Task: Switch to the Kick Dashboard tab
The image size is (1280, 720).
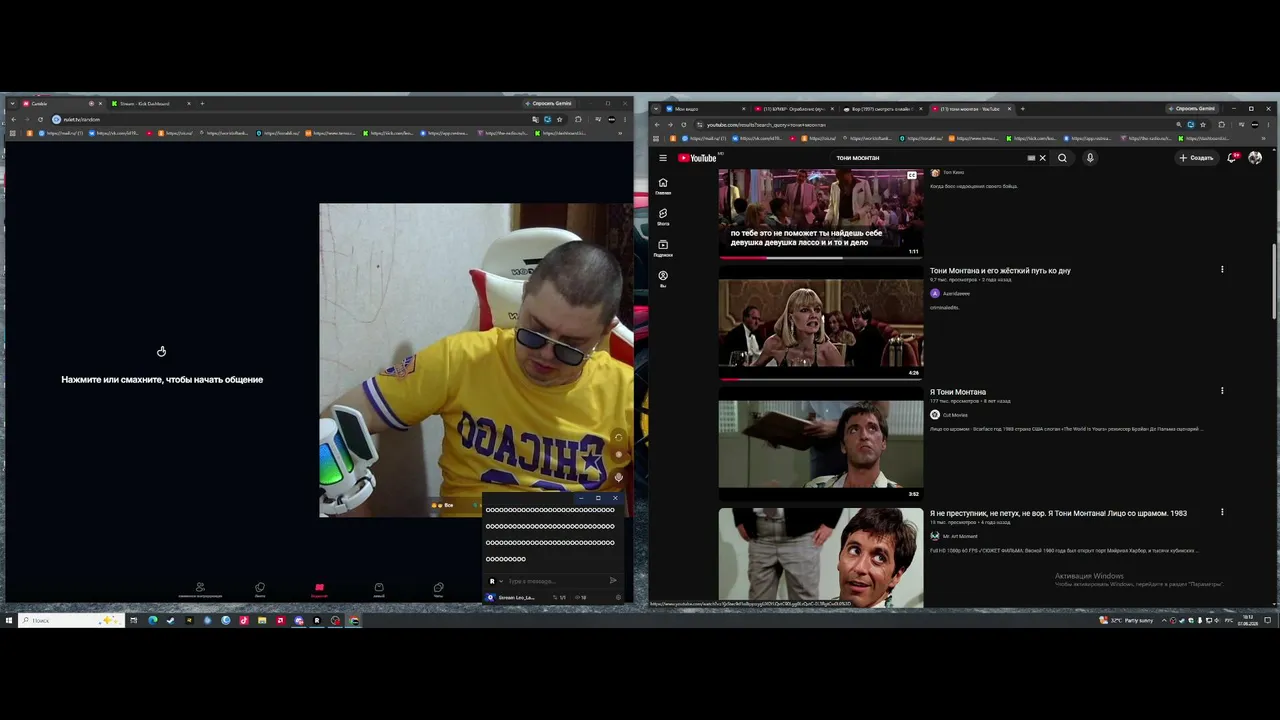Action: click(x=150, y=103)
